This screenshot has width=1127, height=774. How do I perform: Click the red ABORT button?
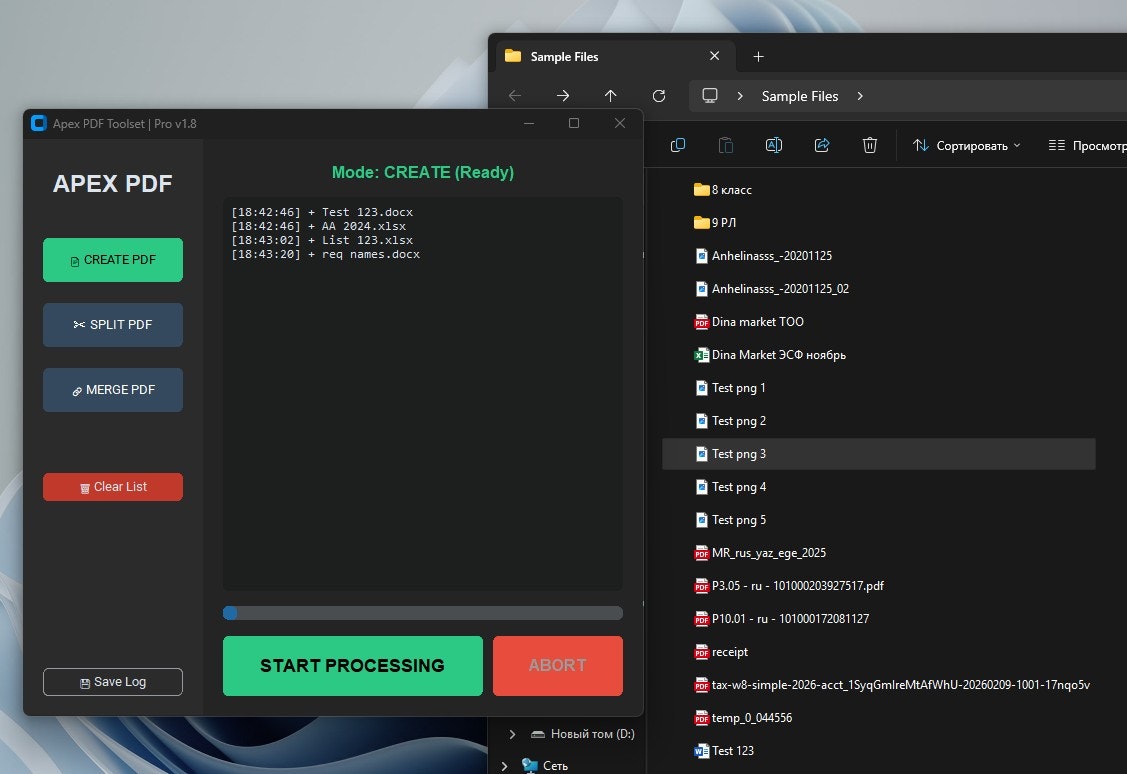558,665
